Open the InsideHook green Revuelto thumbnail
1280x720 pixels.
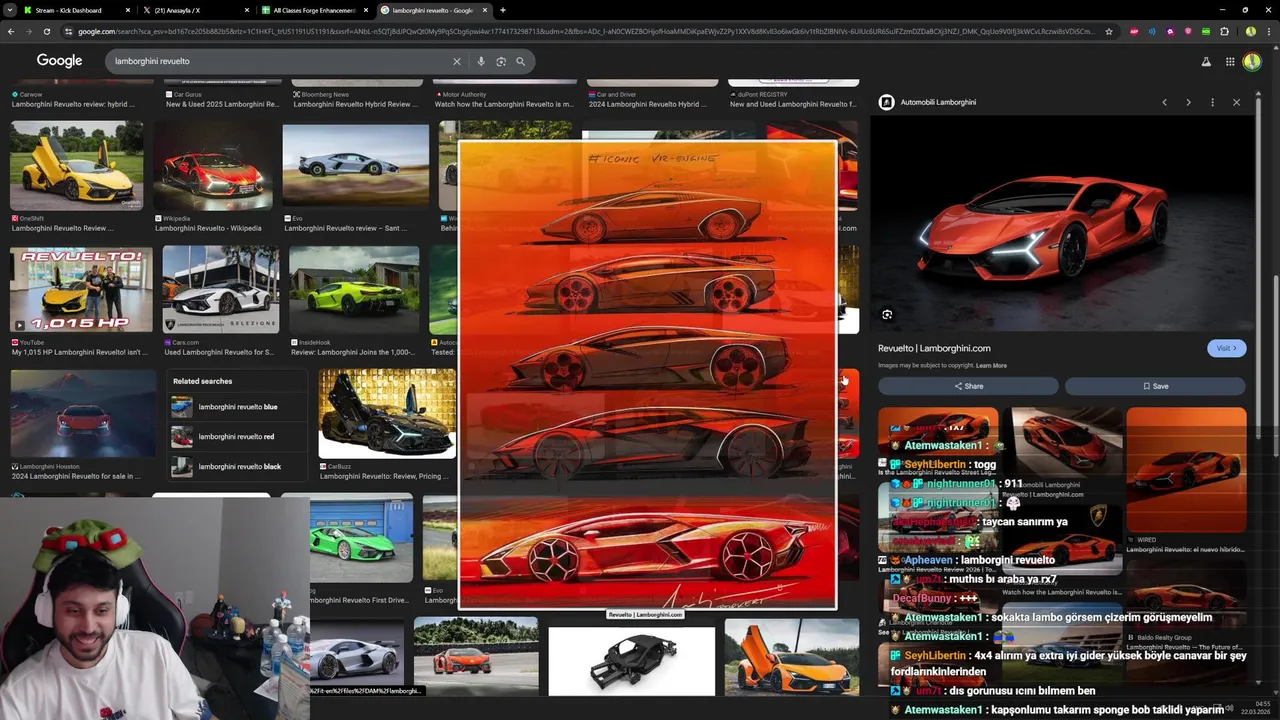pyautogui.click(x=354, y=290)
